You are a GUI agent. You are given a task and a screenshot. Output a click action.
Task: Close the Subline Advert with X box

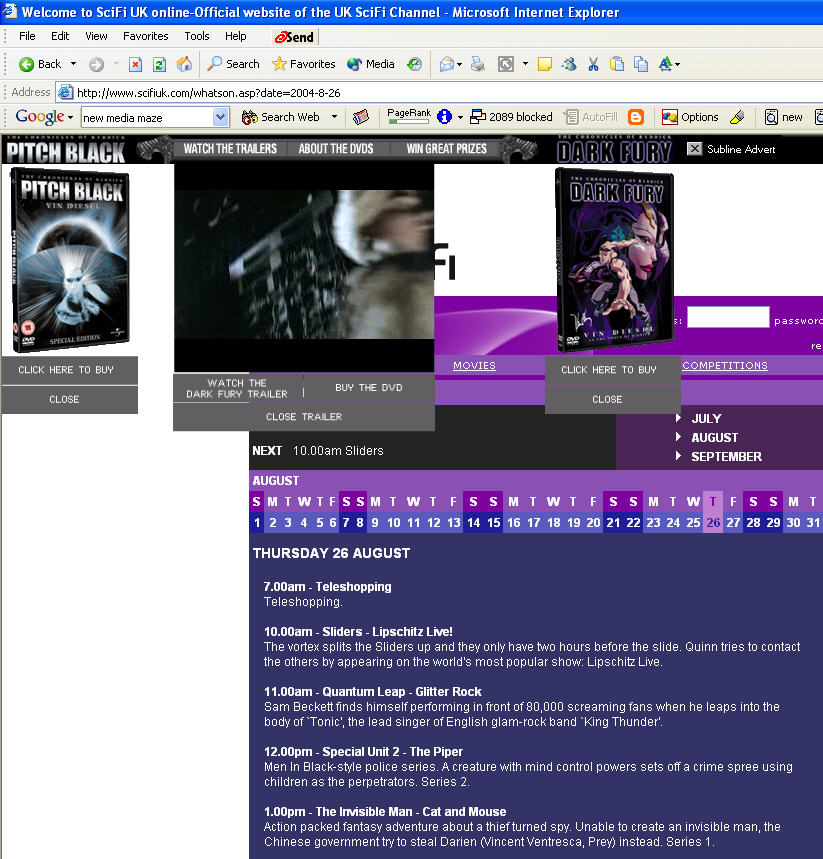click(x=694, y=148)
